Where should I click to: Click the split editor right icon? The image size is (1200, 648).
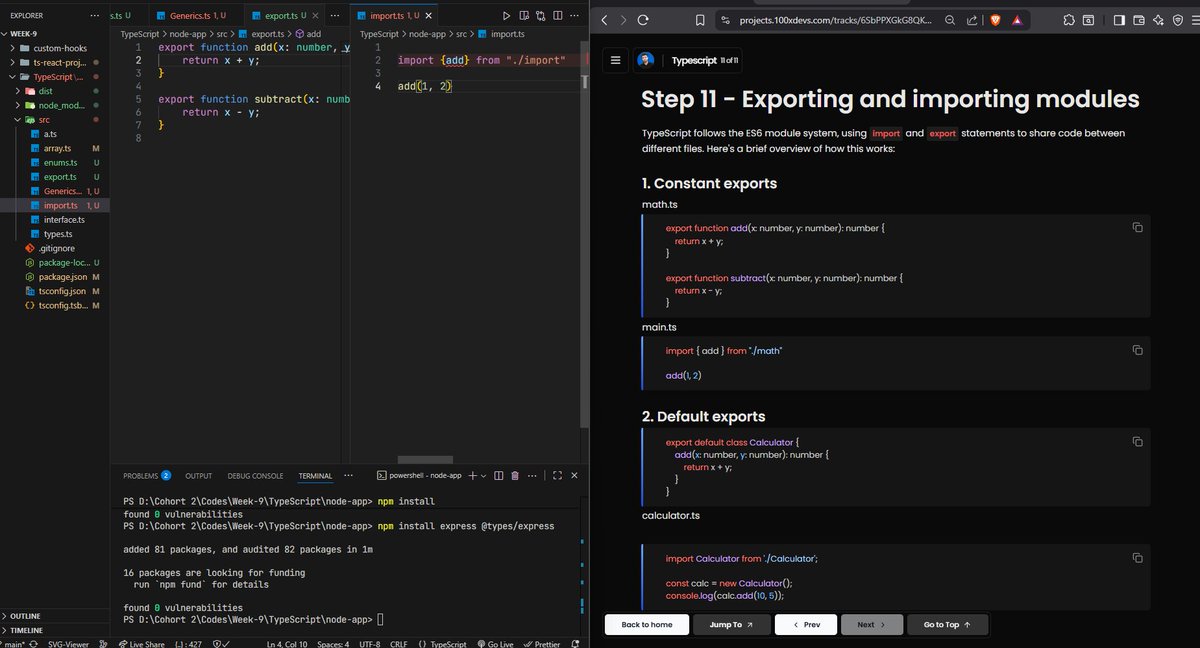click(558, 16)
